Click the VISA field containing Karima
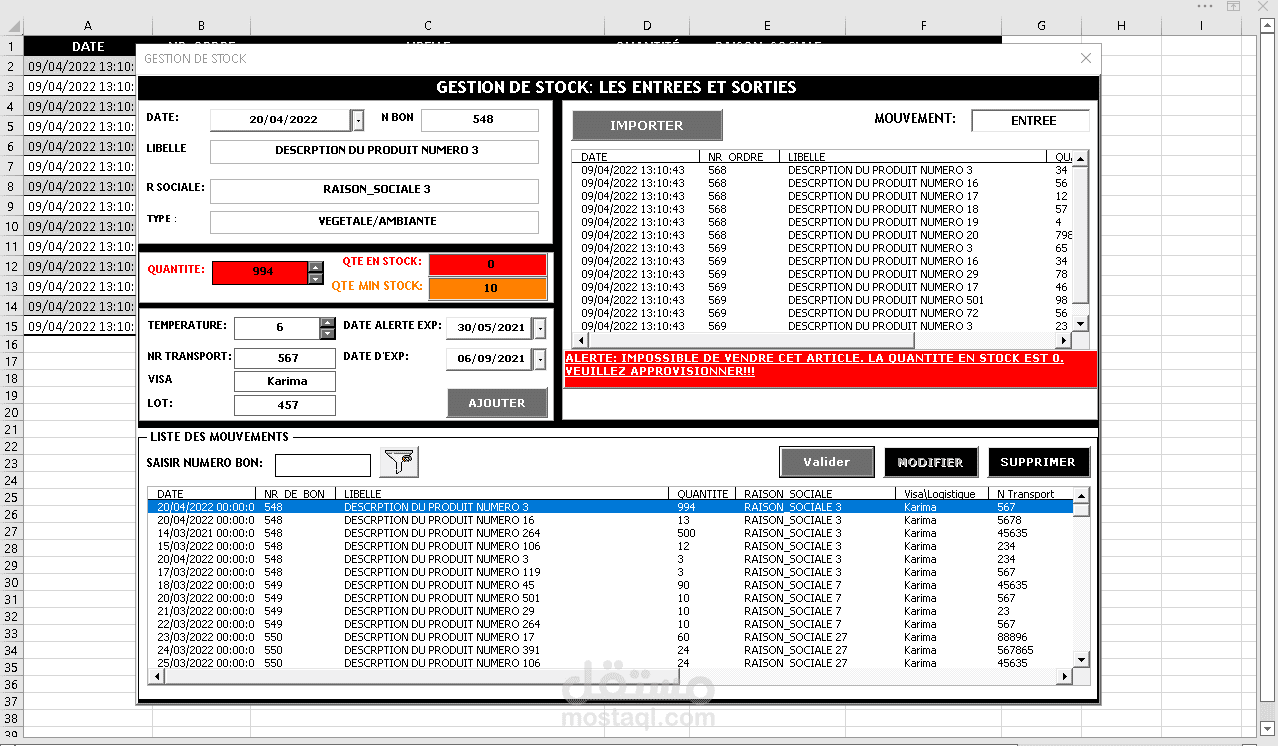 (285, 382)
